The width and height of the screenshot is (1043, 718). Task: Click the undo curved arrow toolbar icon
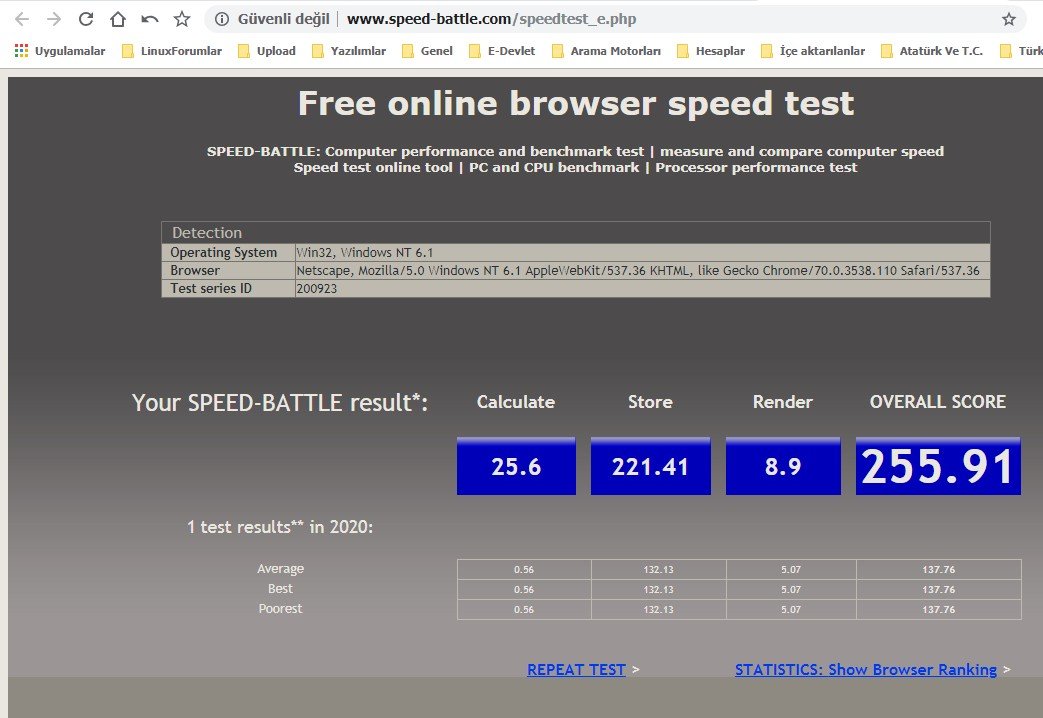150,19
